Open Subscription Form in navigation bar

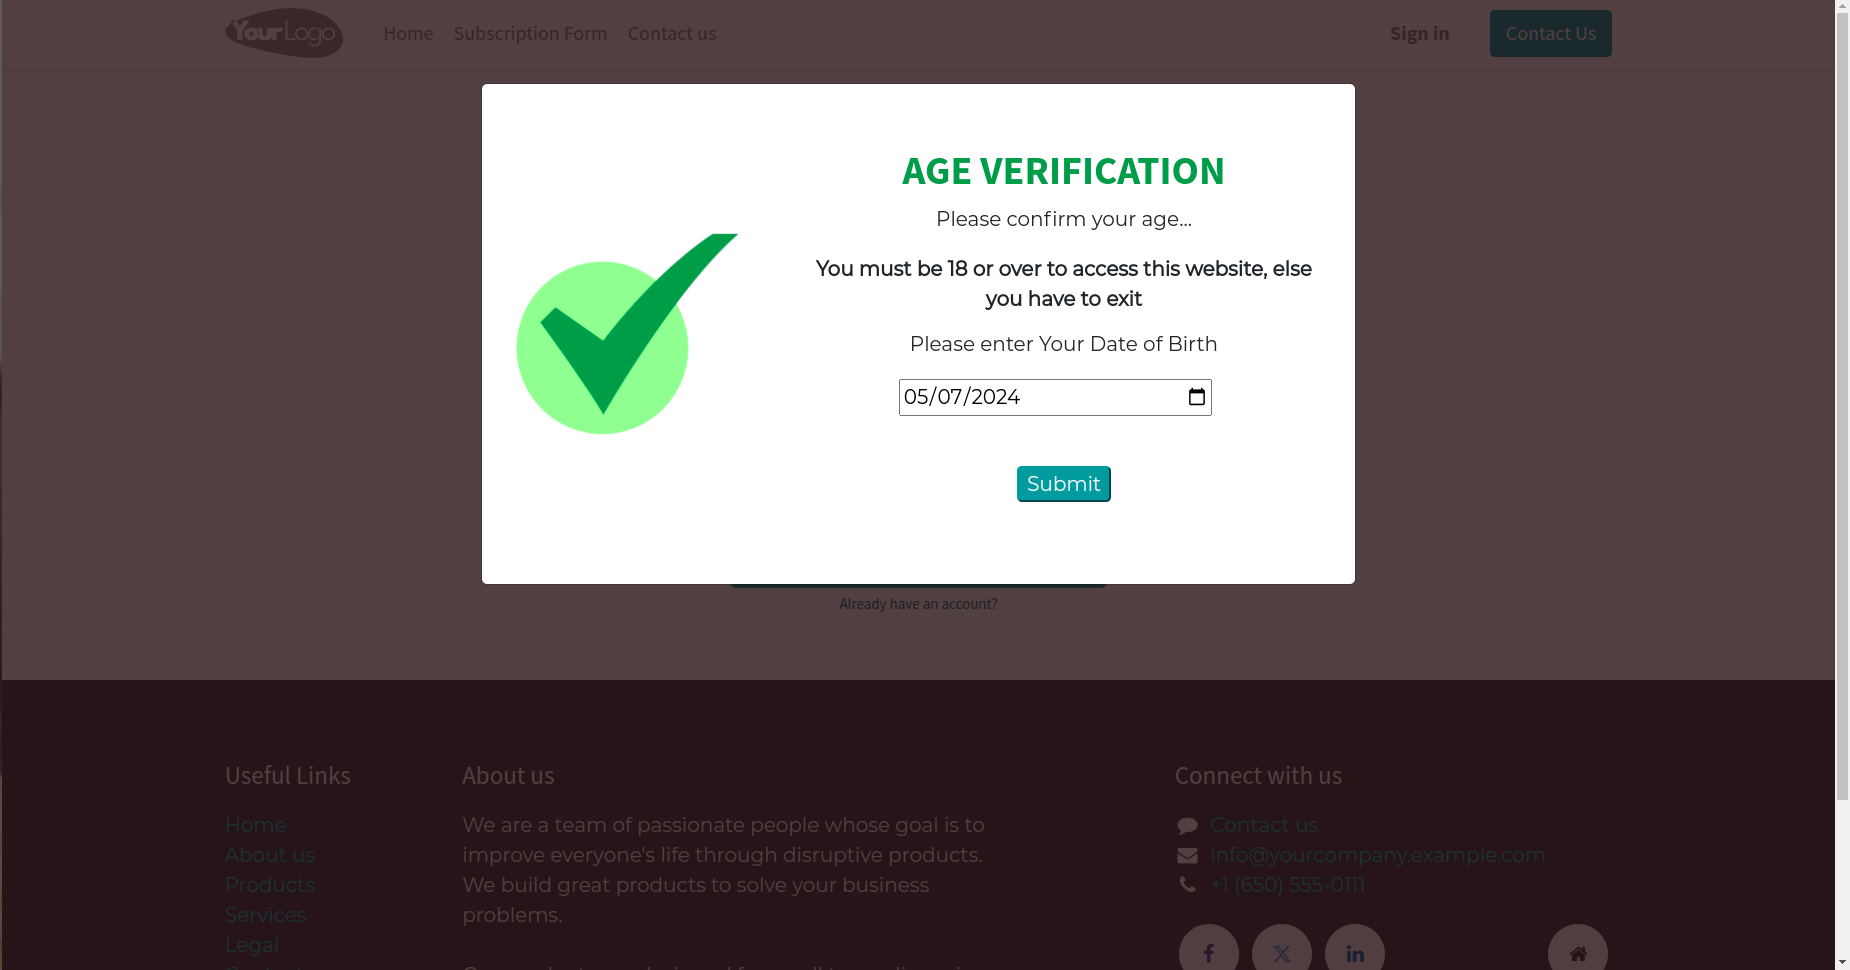(x=530, y=33)
